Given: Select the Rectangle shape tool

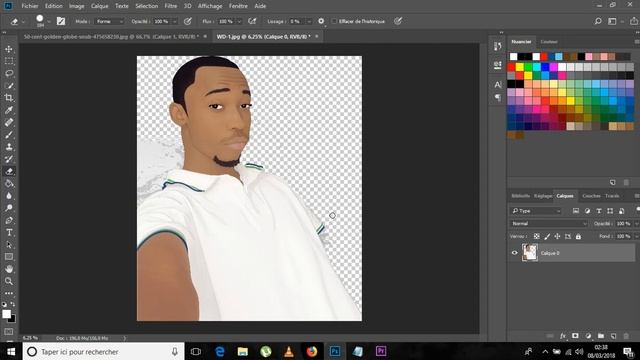Looking at the screenshot, I should (x=9, y=257).
